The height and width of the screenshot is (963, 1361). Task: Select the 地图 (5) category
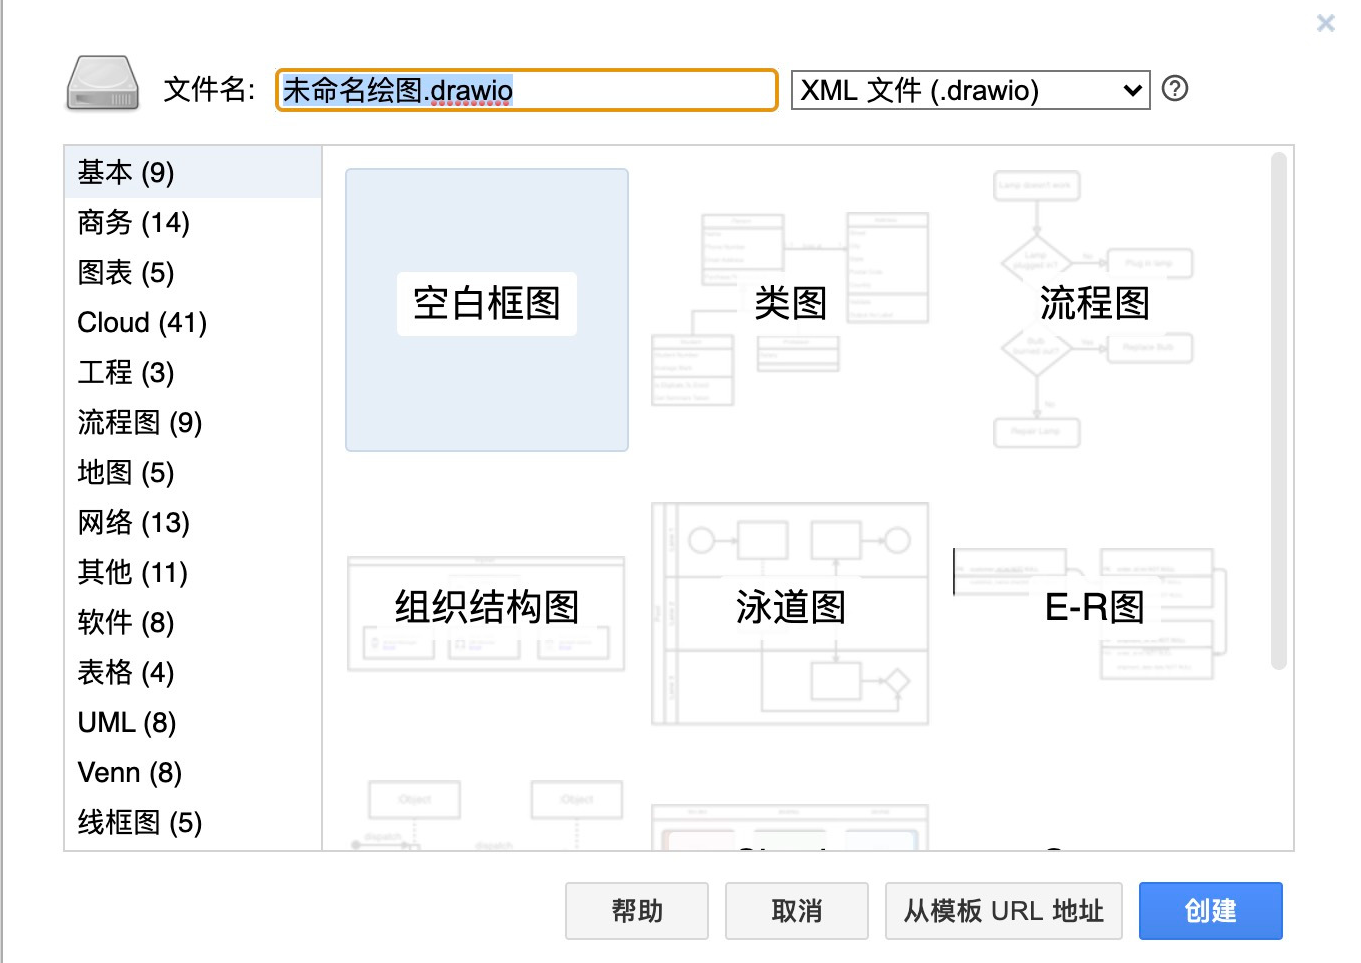(x=193, y=472)
